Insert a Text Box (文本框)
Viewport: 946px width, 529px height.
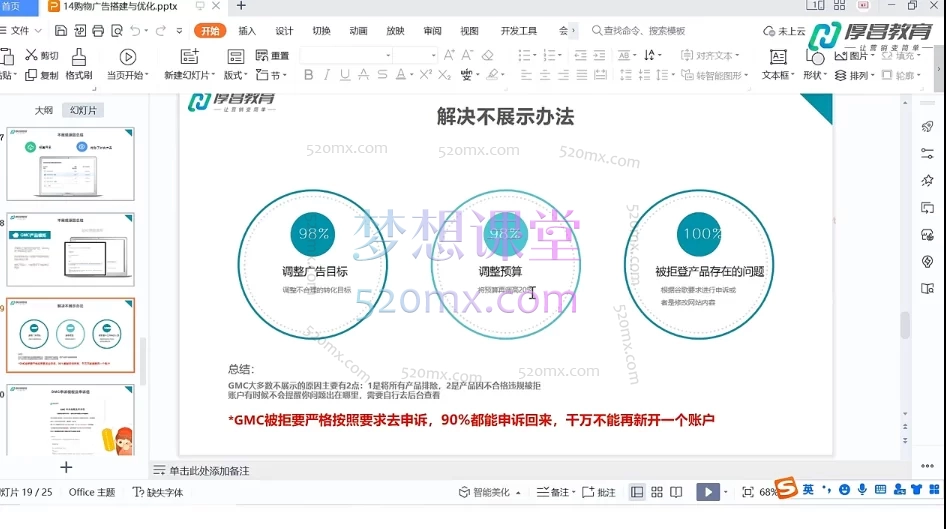(778, 65)
